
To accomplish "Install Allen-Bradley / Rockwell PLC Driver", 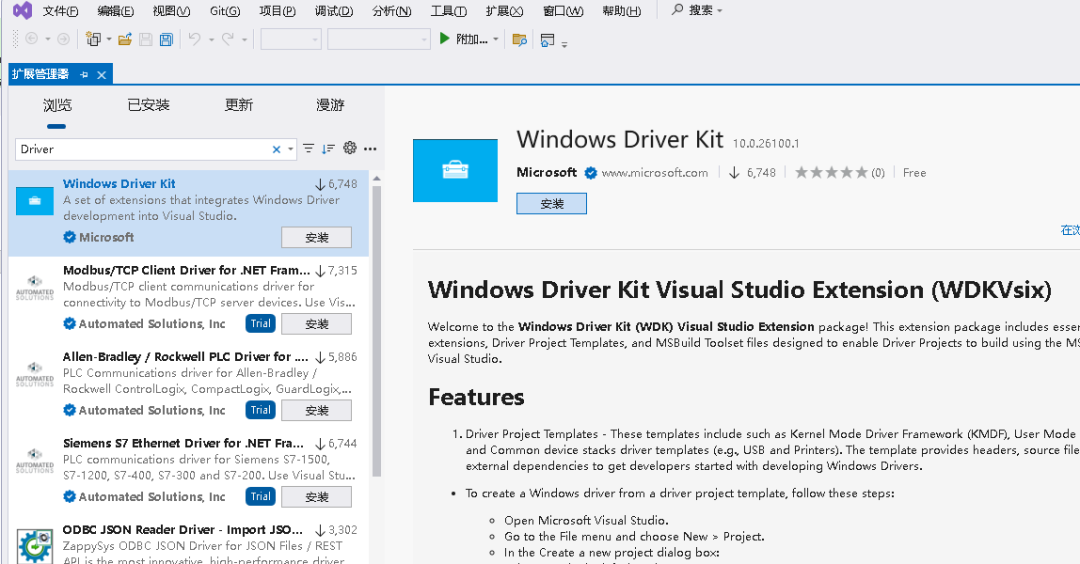I will click(317, 410).
